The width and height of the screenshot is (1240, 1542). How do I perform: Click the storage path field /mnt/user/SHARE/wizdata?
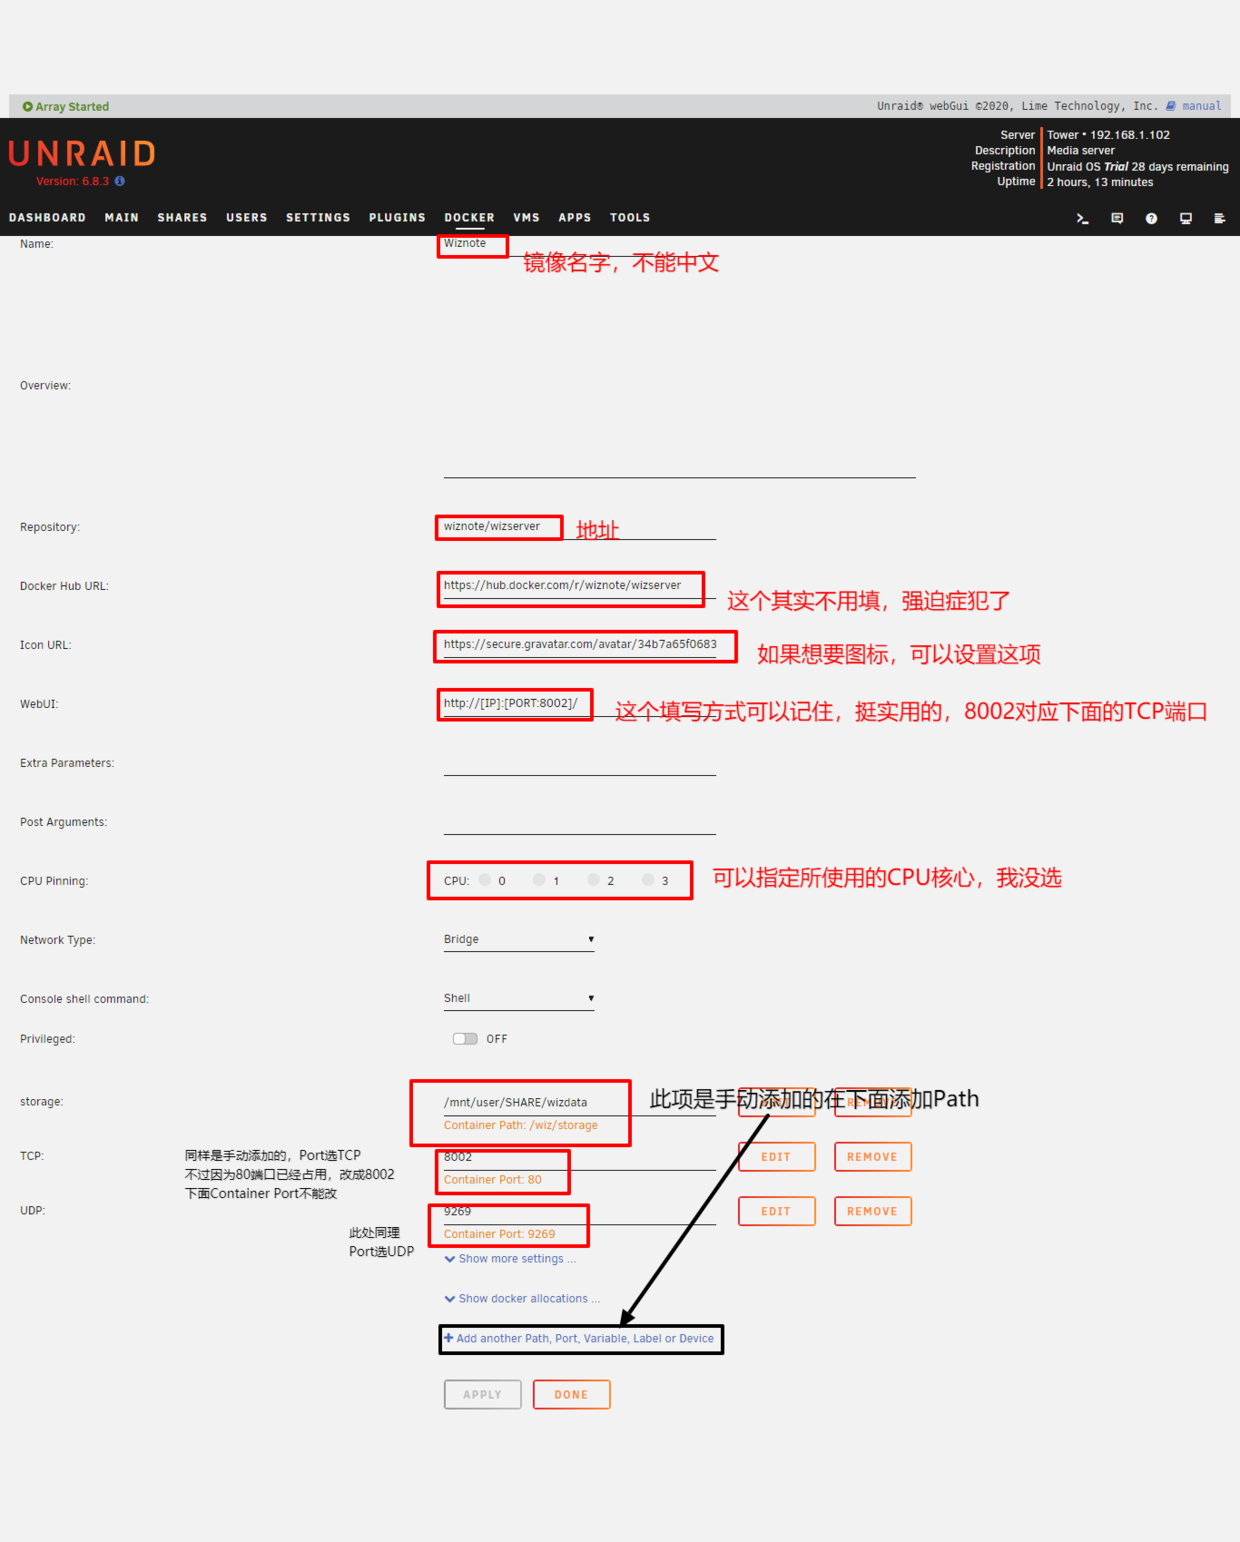pos(580,1103)
